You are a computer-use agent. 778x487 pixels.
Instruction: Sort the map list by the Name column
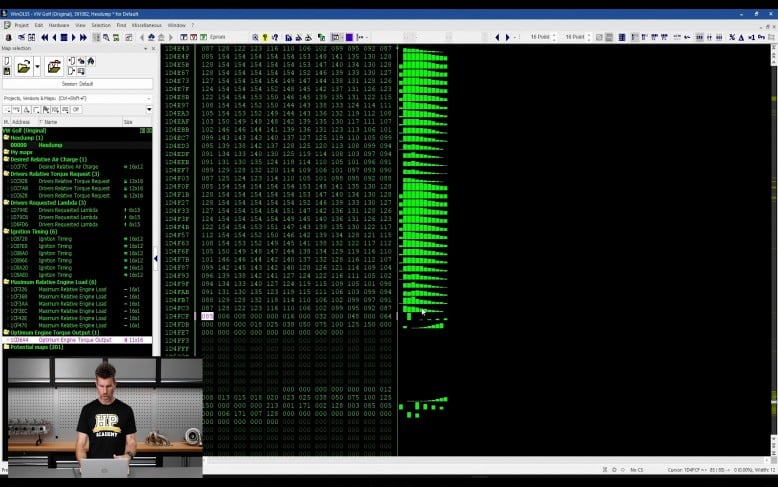81,122
